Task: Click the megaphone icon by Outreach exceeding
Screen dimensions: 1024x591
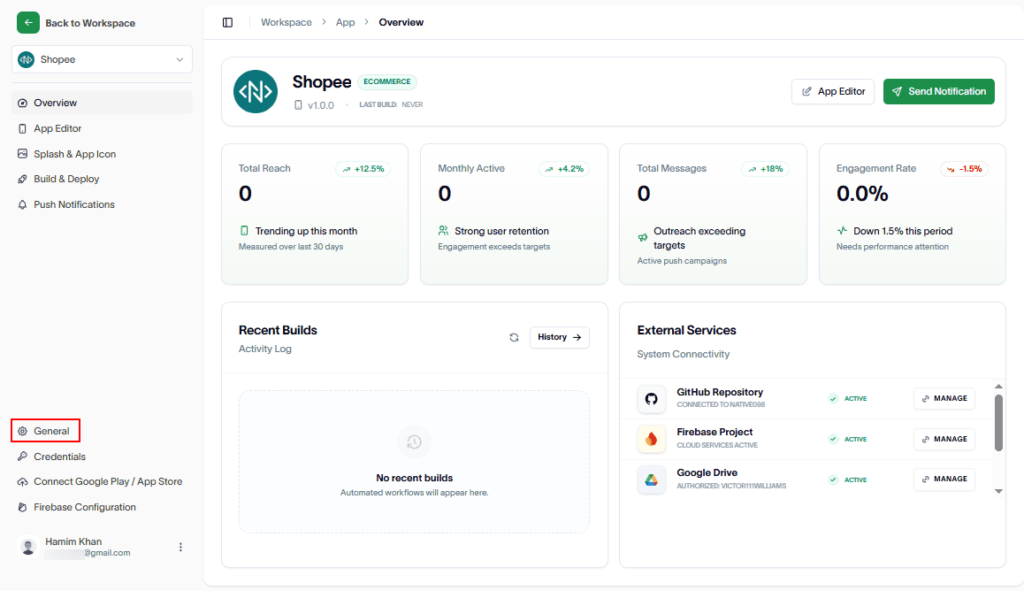Action: [x=643, y=238]
